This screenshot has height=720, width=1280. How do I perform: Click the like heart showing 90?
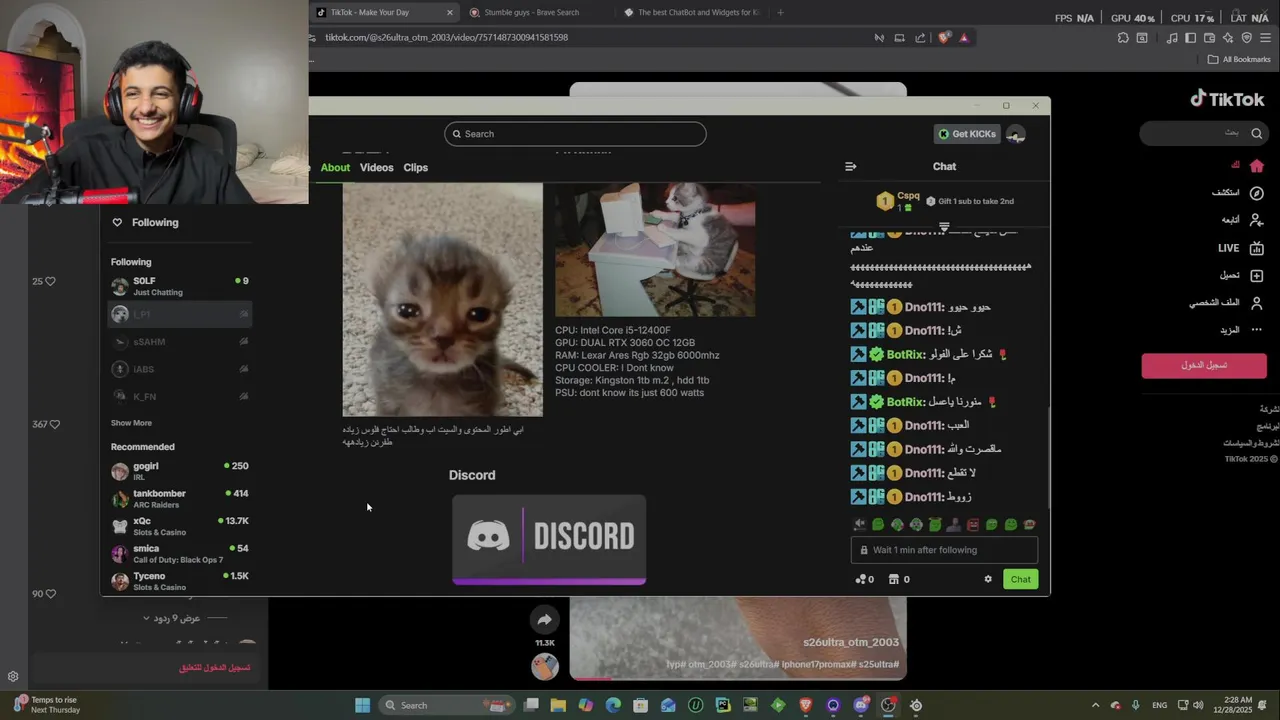click(x=50, y=593)
